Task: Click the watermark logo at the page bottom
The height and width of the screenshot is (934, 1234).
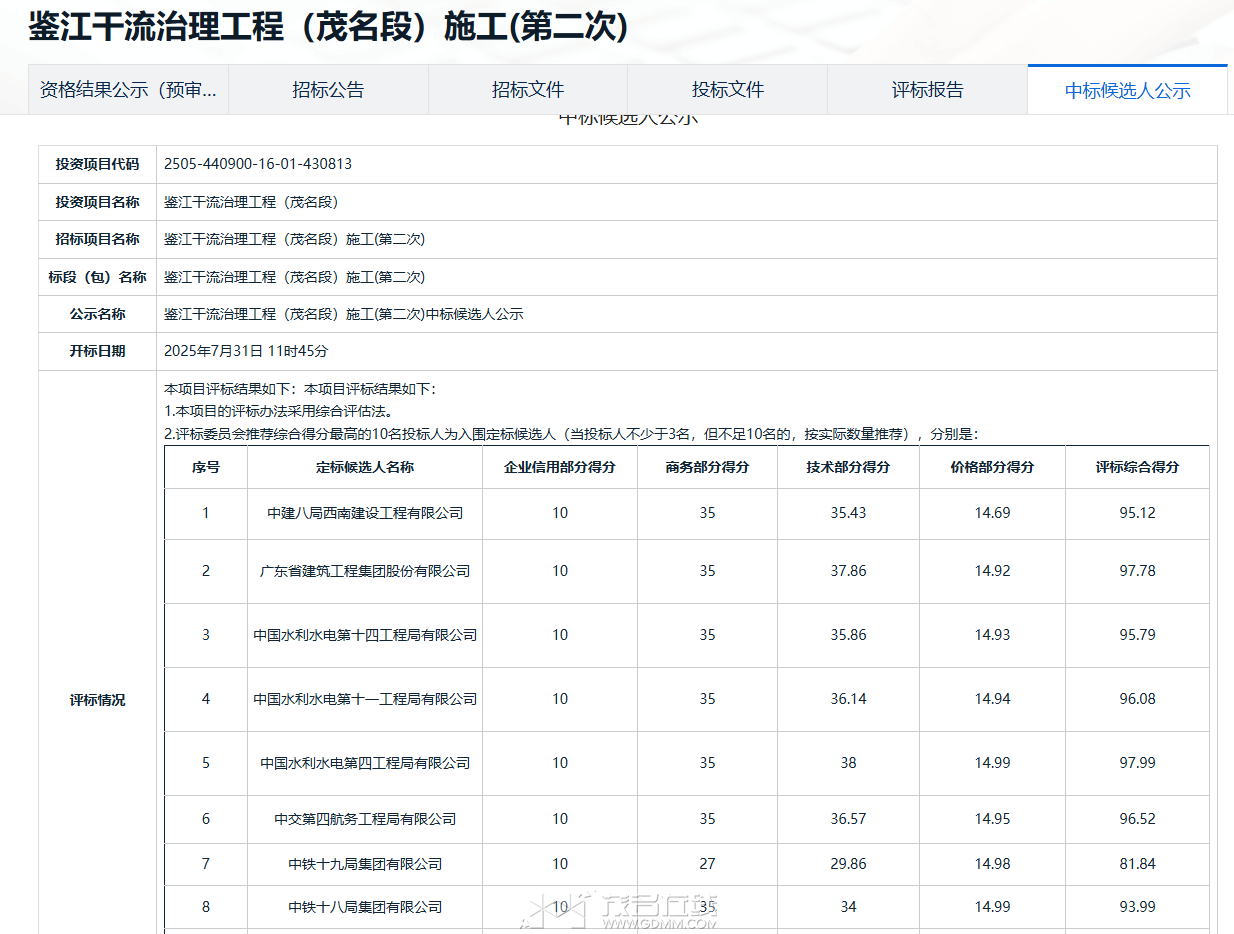Action: (x=623, y=910)
